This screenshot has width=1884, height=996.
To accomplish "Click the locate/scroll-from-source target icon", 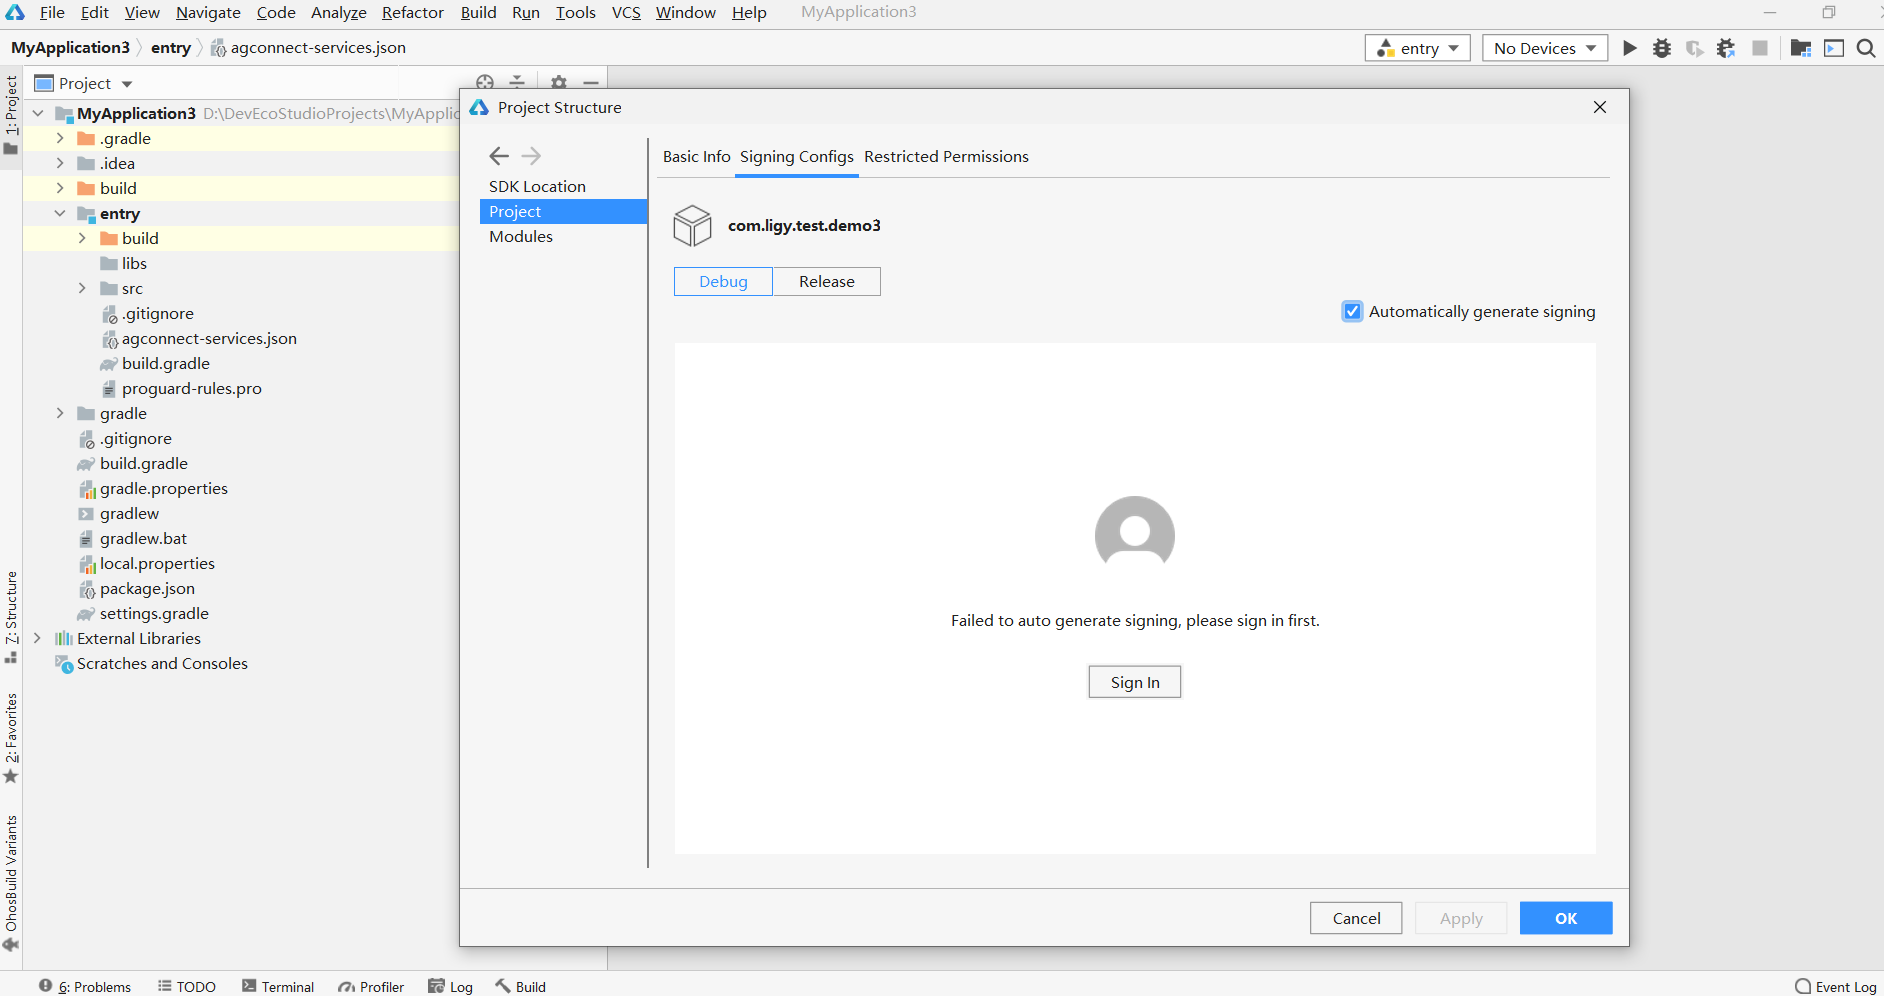I will point(485,83).
